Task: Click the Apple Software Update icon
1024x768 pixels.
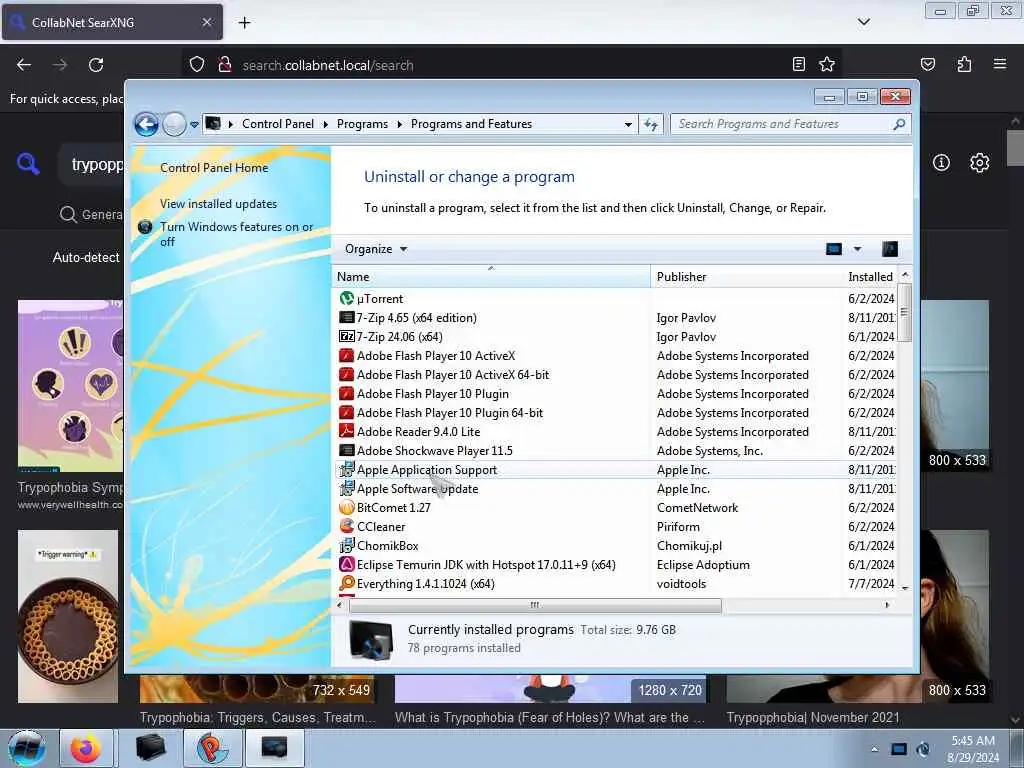Action: [347, 488]
